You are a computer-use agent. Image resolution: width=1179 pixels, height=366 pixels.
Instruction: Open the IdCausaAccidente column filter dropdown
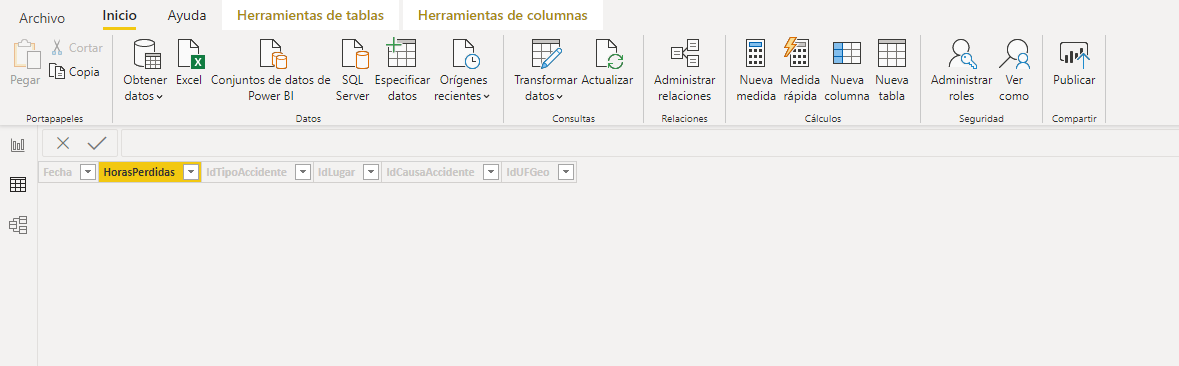pos(491,173)
